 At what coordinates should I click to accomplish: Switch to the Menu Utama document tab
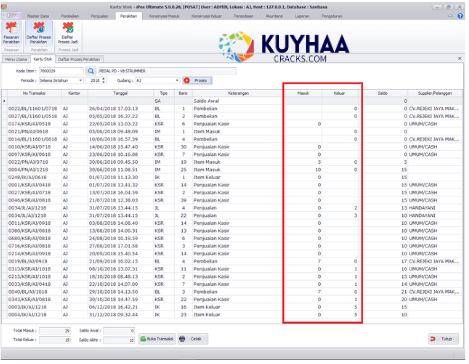tap(16, 59)
